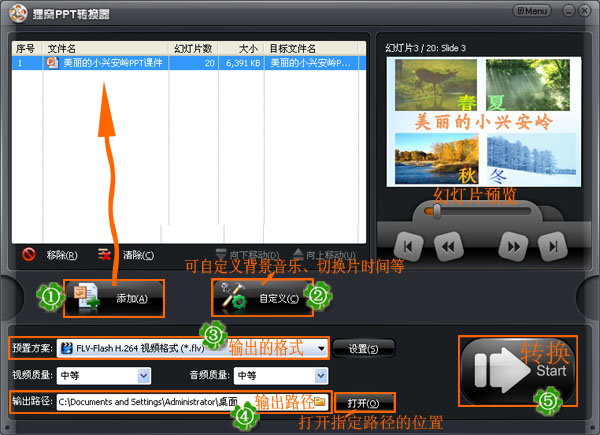Open Customize (自定义) settings with tools icon
600x435 pixels.
tap(262, 298)
